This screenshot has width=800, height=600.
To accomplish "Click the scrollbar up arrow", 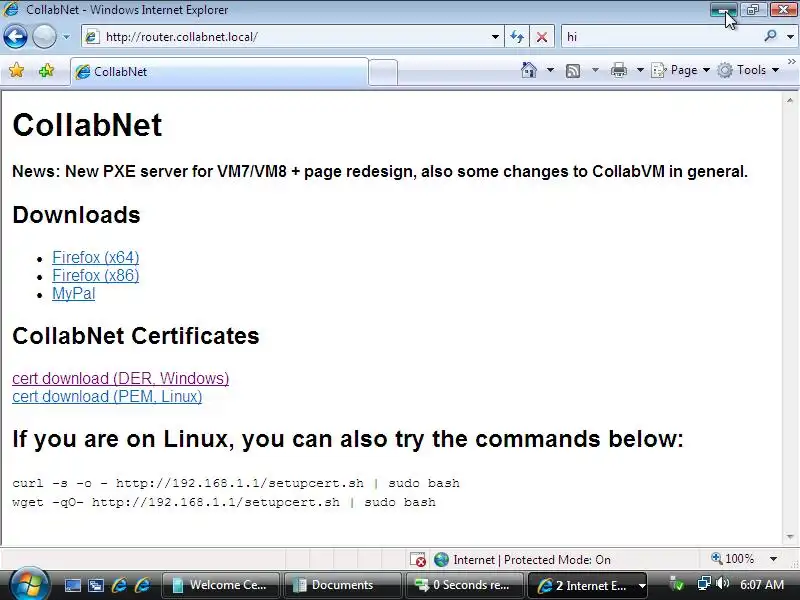I will point(790,101).
